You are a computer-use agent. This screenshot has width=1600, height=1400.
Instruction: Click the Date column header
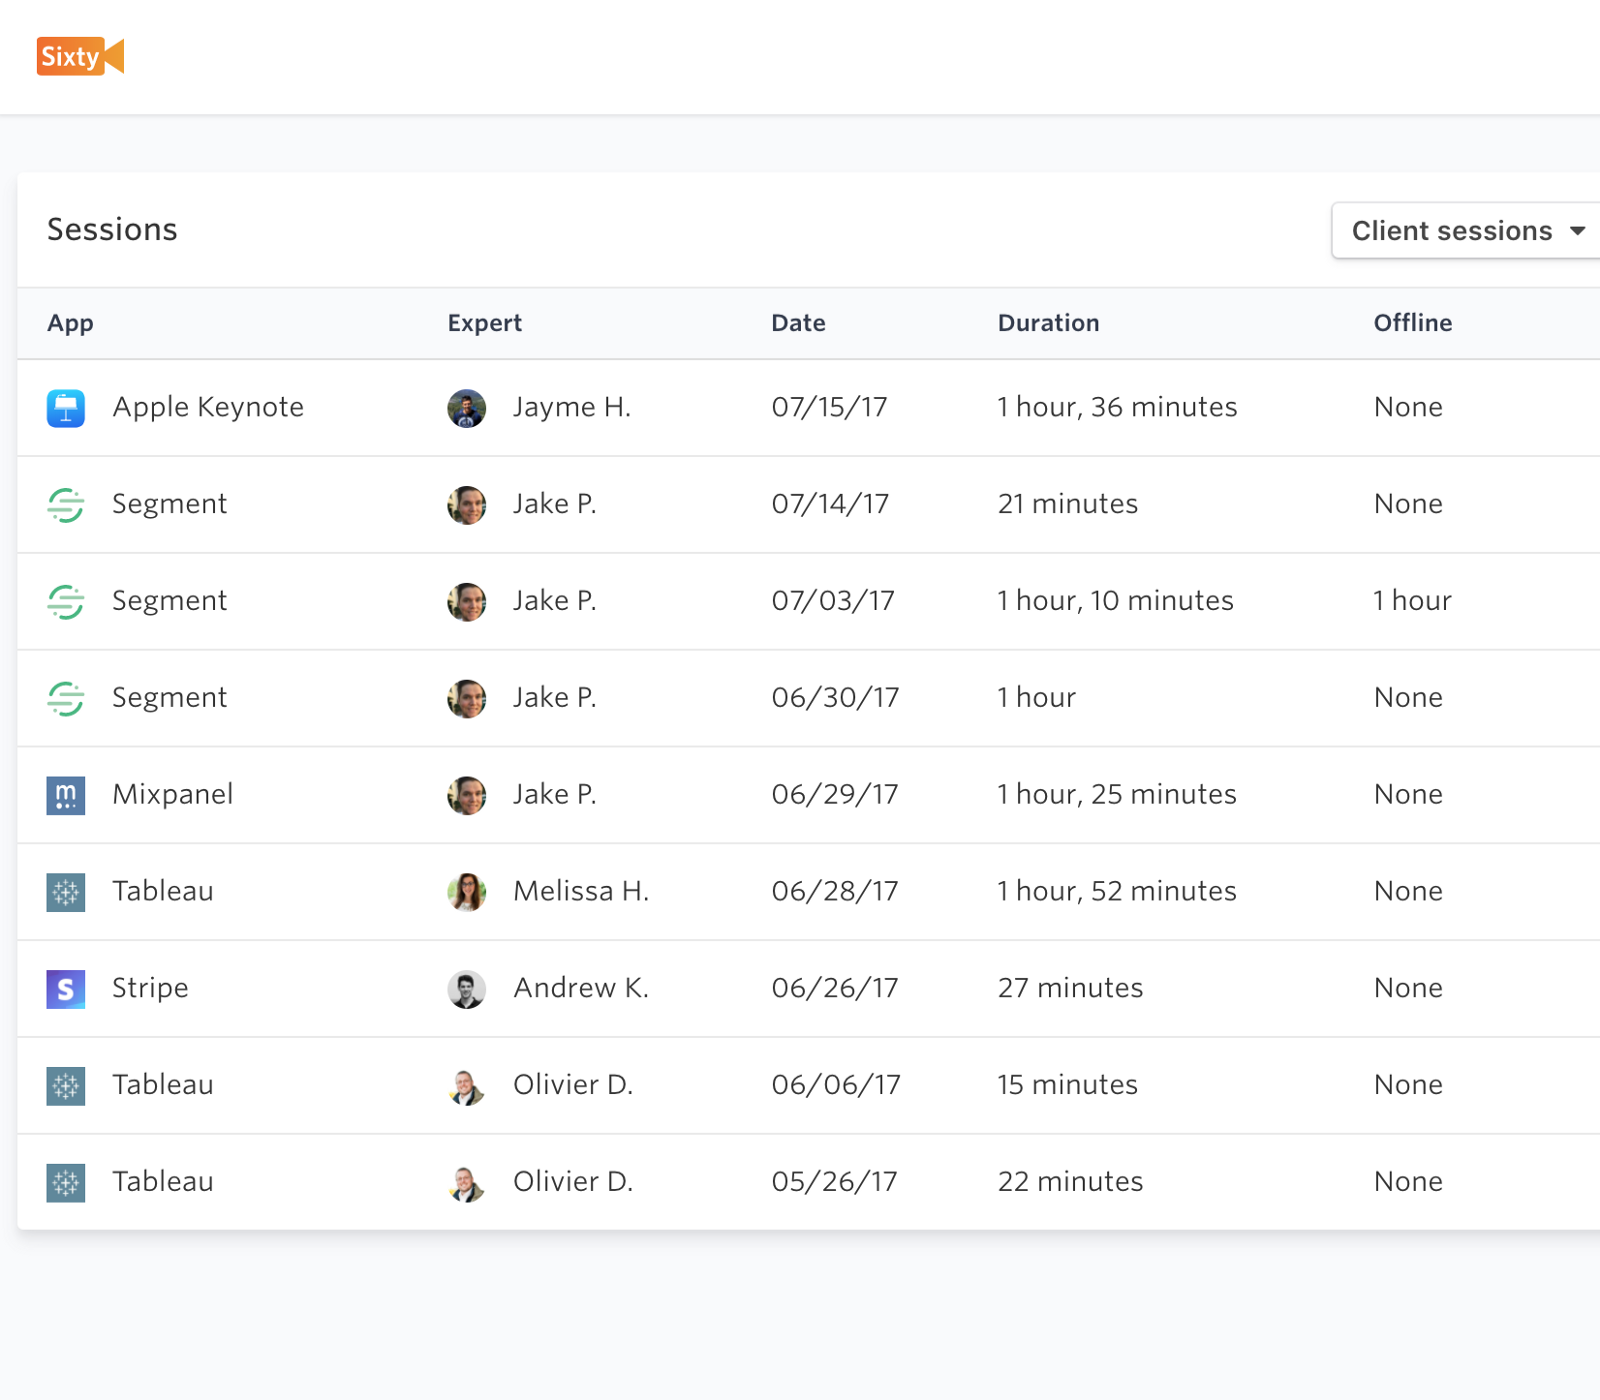point(798,323)
